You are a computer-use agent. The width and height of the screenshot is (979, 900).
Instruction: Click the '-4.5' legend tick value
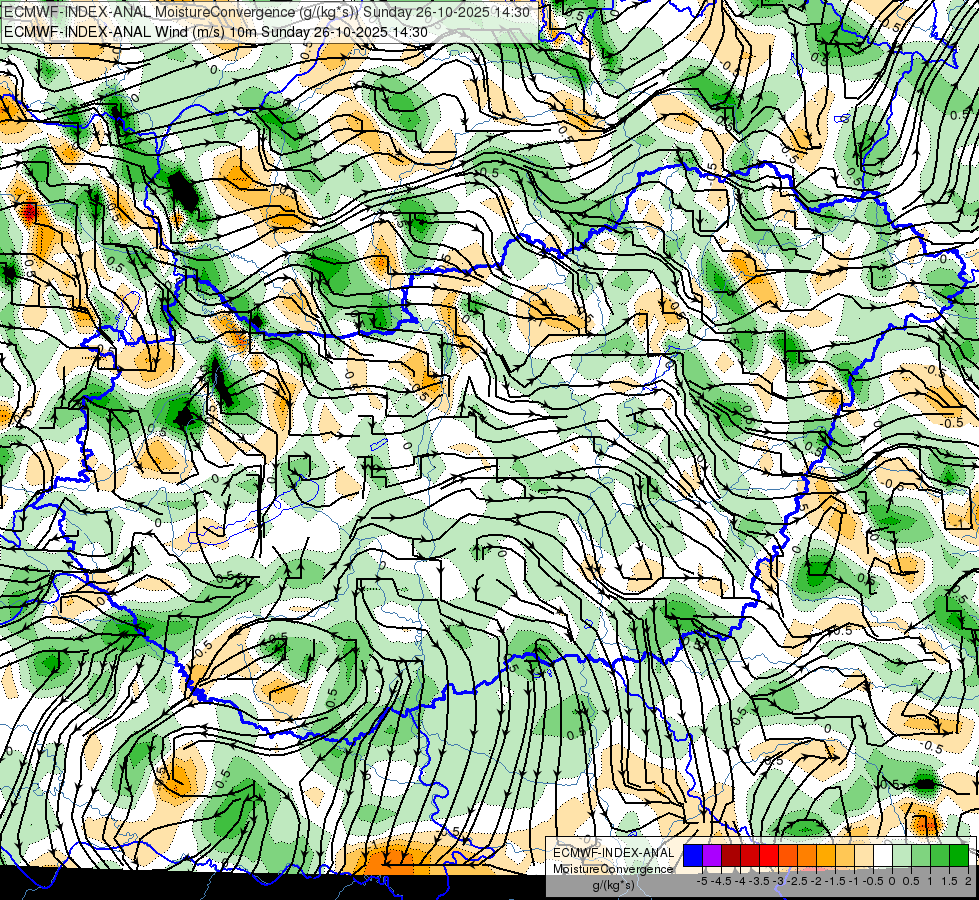point(721,881)
